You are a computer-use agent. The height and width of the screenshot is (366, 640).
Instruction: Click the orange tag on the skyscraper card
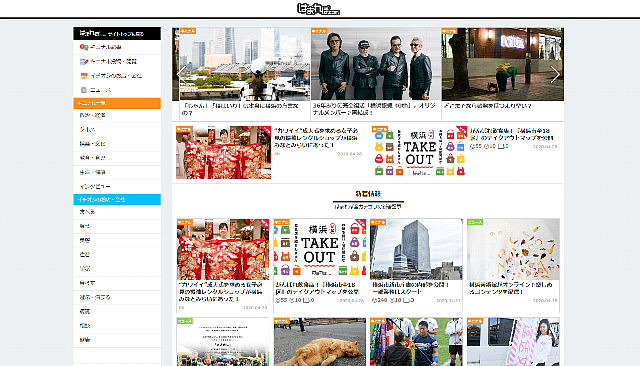(x=378, y=222)
